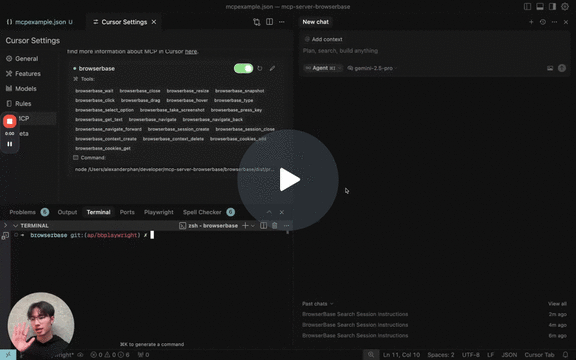
Task: Split the terminal
Action: tap(263, 226)
